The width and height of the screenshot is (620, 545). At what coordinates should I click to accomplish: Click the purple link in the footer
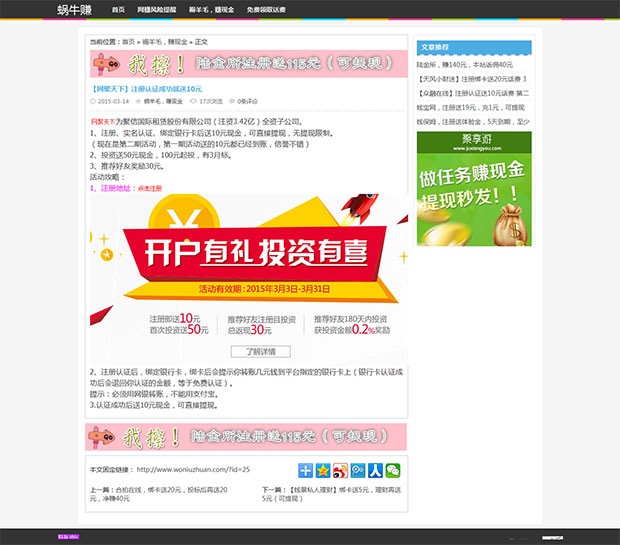pyautogui.click(x=68, y=537)
